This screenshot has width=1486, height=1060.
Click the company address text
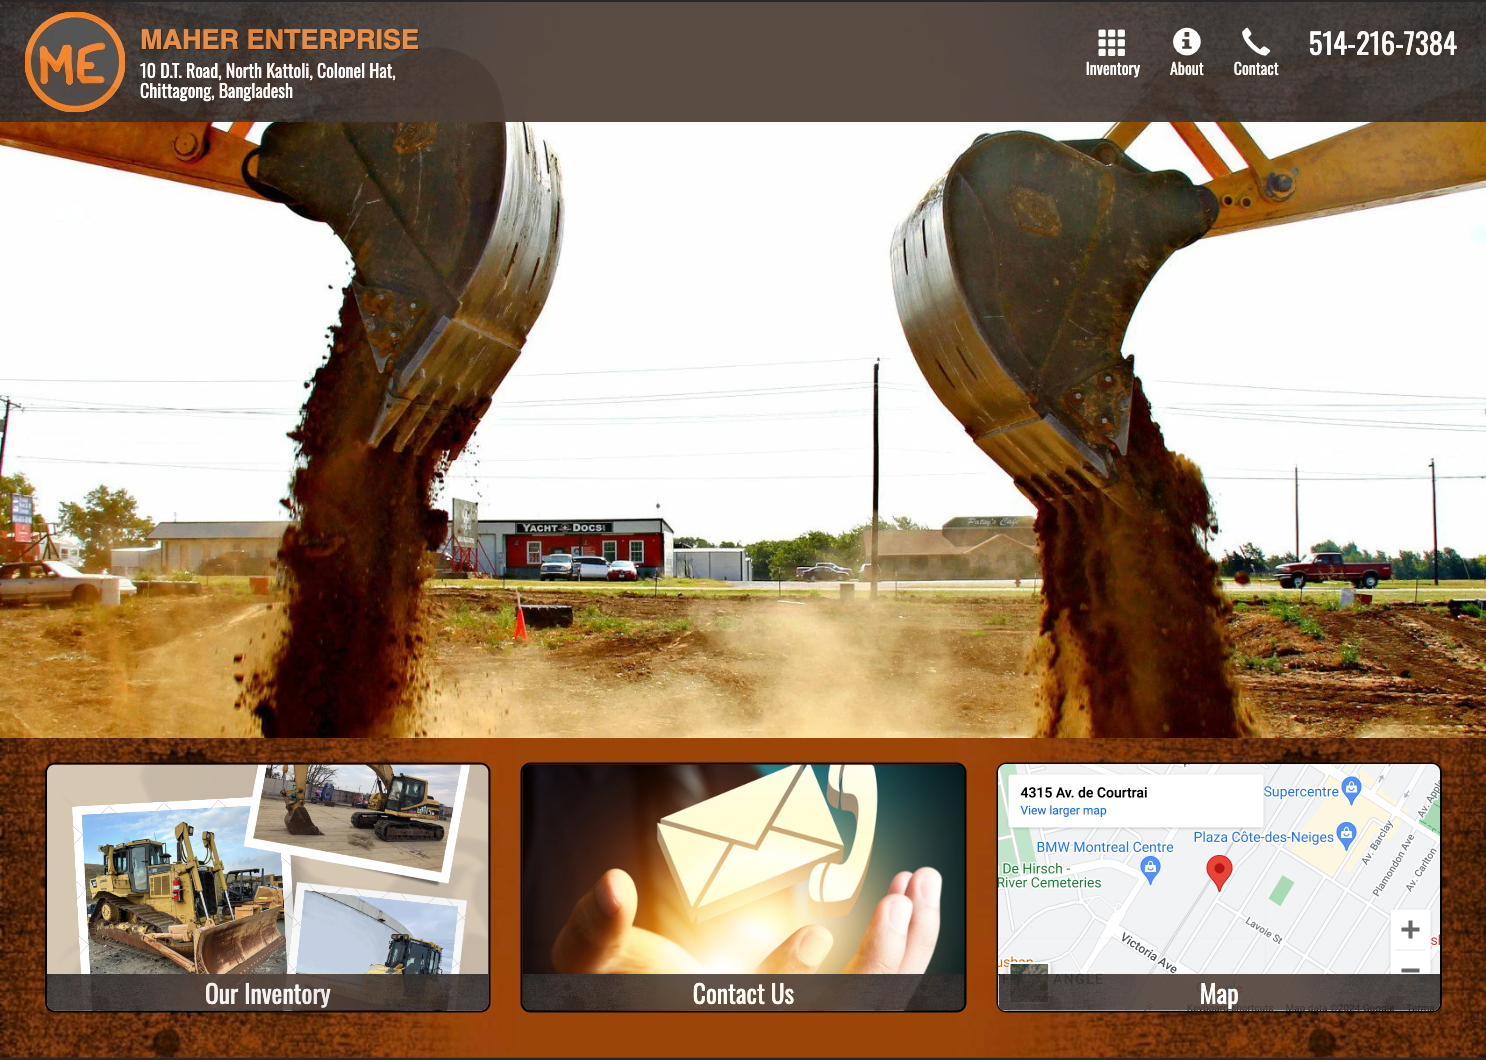[268, 81]
